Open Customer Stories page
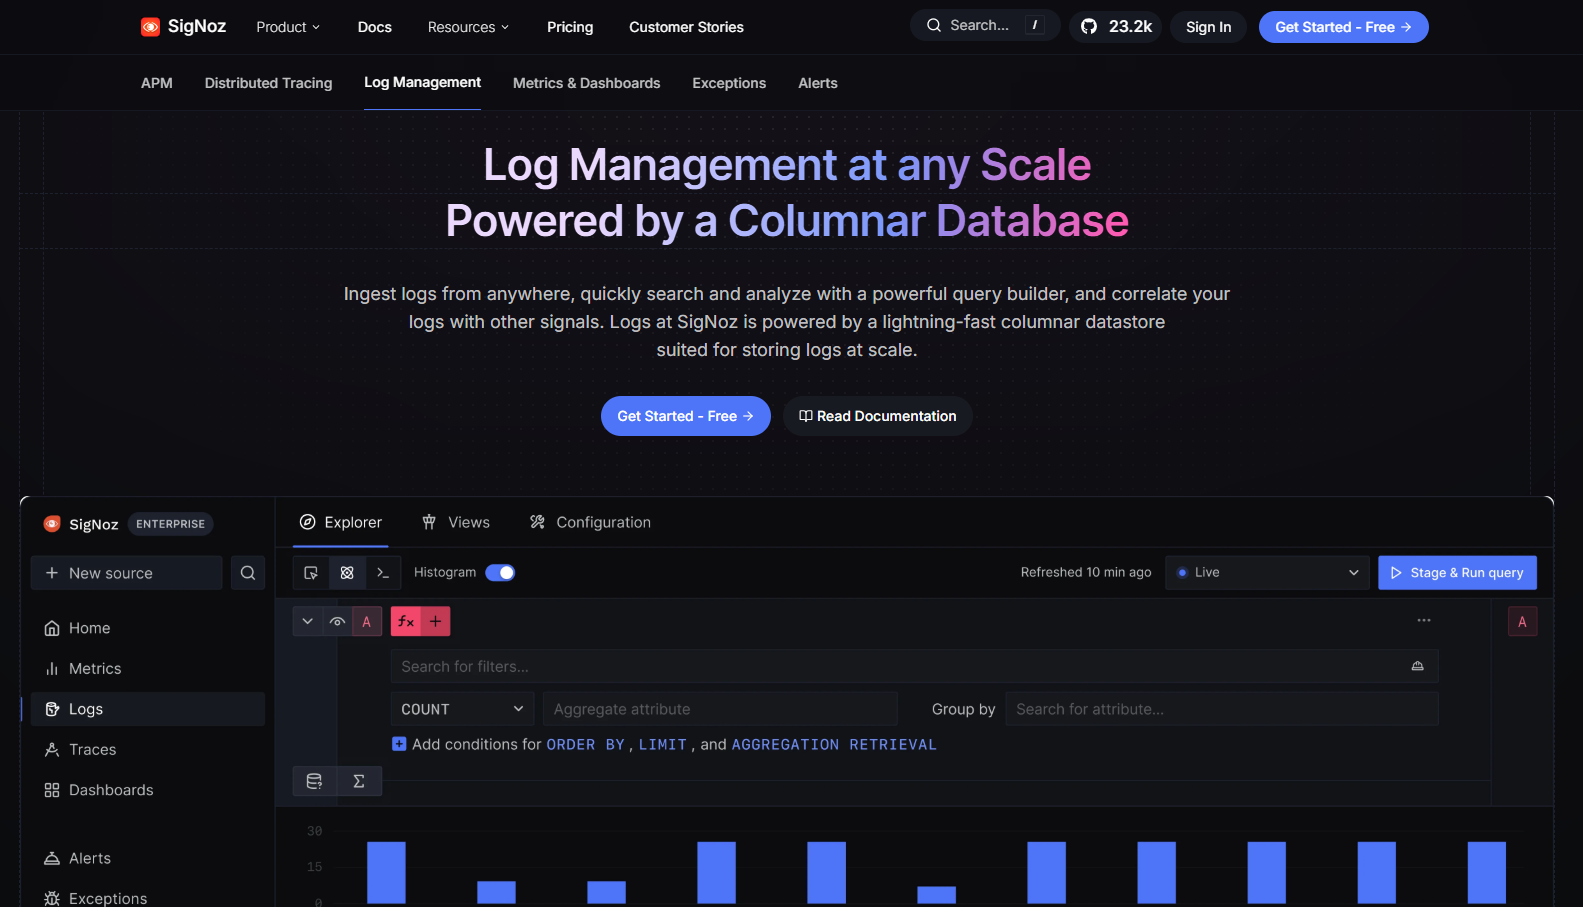1583x907 pixels. coord(686,27)
